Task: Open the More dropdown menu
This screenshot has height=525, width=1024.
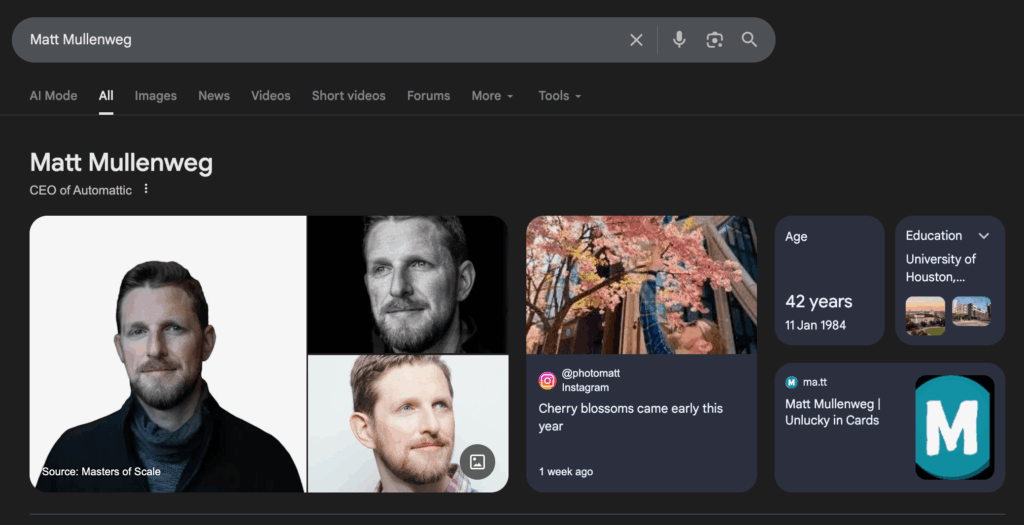Action: pyautogui.click(x=492, y=96)
